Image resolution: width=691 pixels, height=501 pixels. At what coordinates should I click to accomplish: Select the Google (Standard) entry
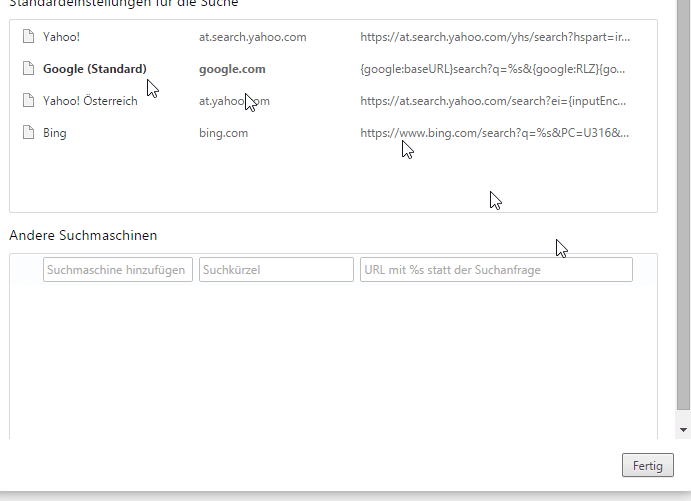pos(95,69)
